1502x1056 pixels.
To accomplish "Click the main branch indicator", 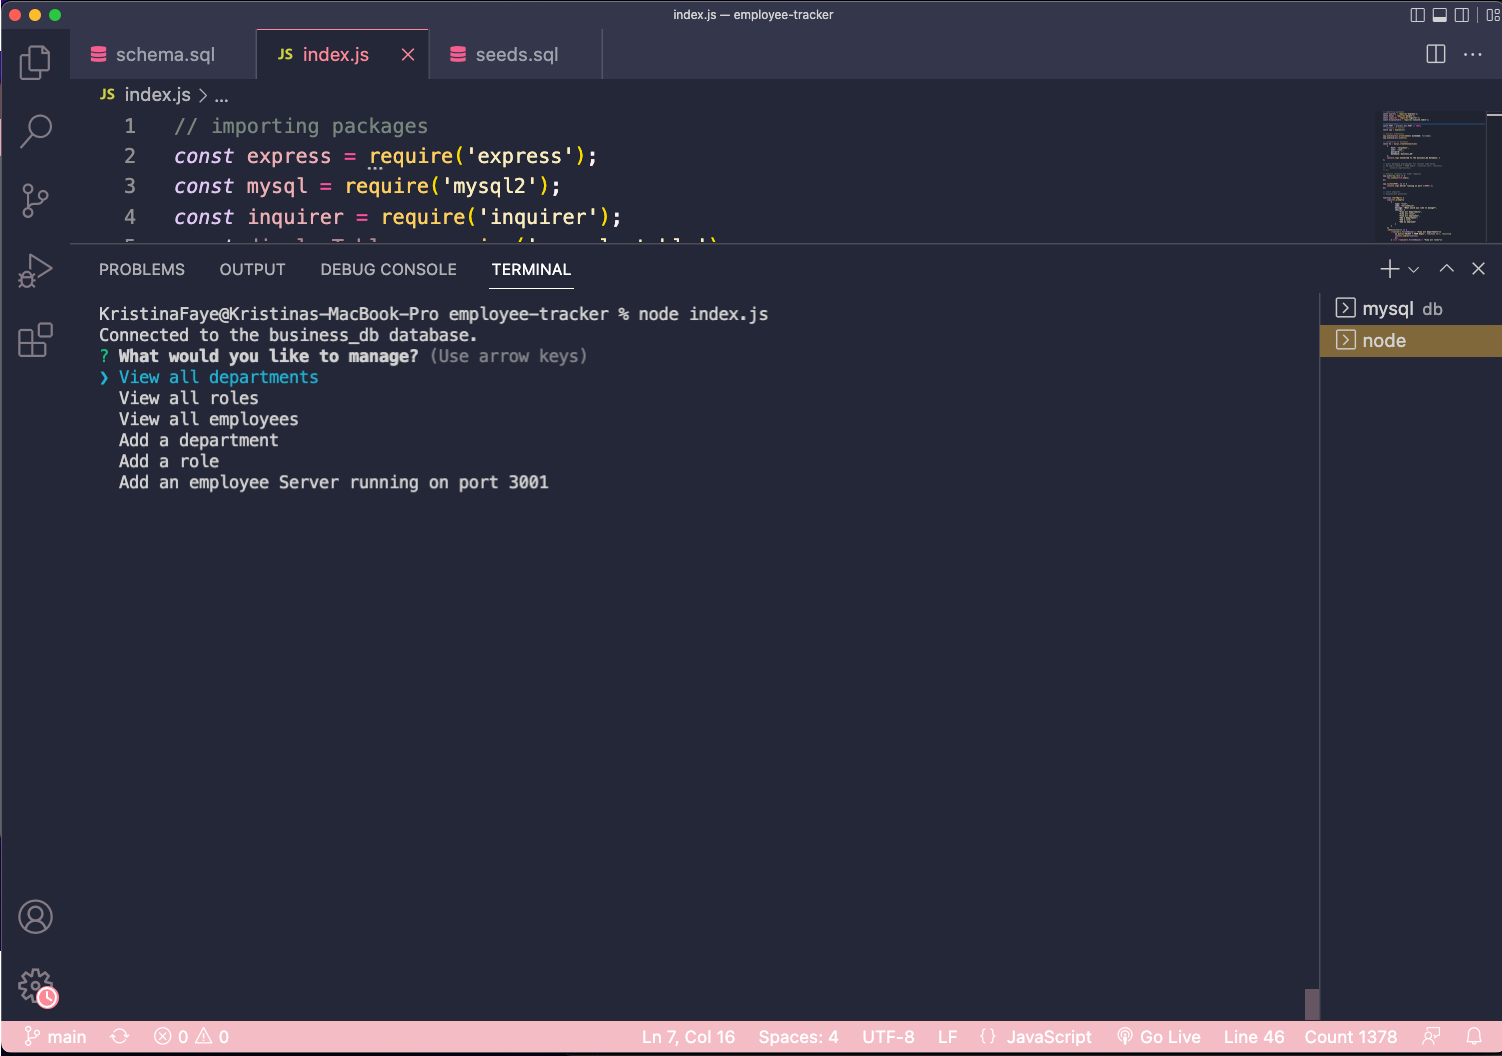I will point(55,1037).
